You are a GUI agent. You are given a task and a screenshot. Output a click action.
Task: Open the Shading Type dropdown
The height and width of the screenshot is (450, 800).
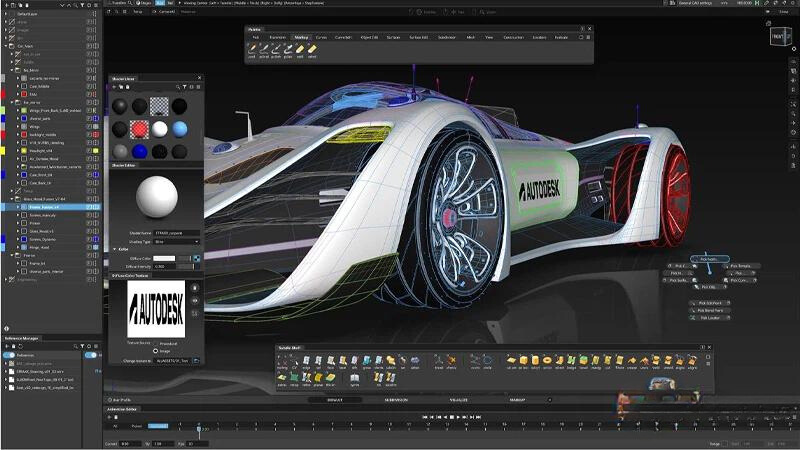tap(176, 241)
